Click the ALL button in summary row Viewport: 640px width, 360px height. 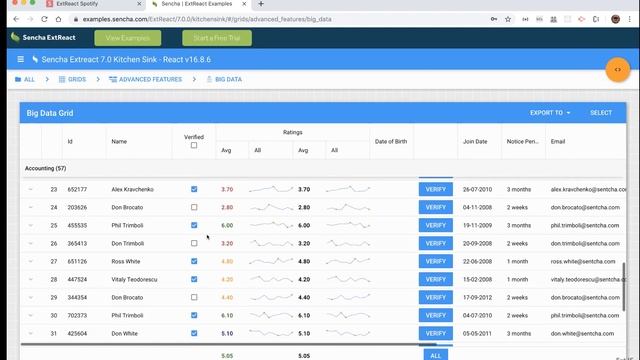tap(436, 355)
